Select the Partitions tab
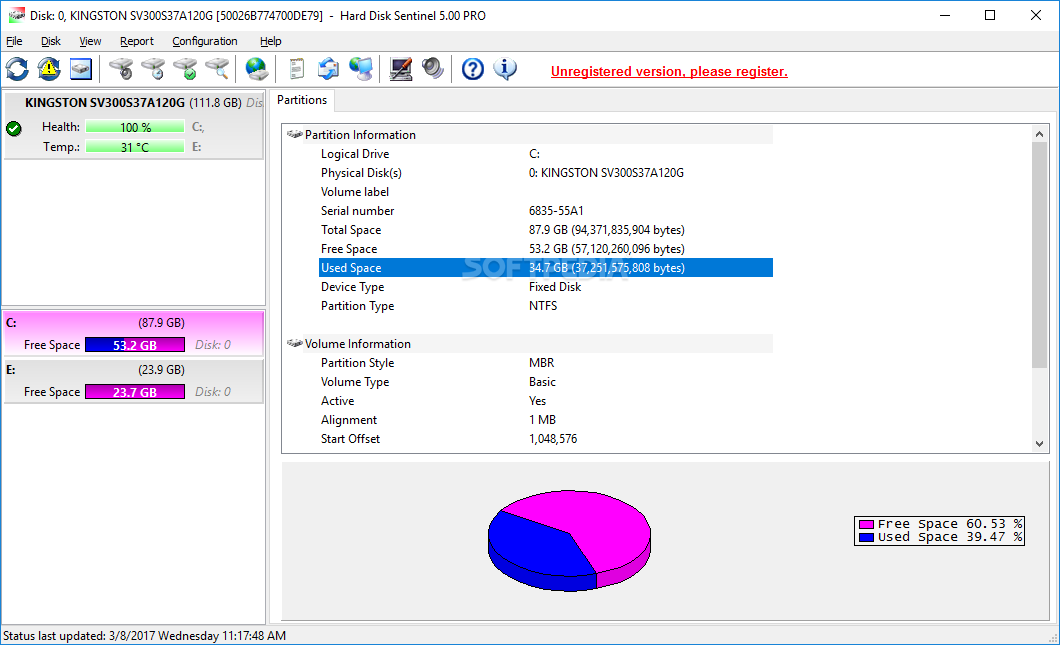 302,100
